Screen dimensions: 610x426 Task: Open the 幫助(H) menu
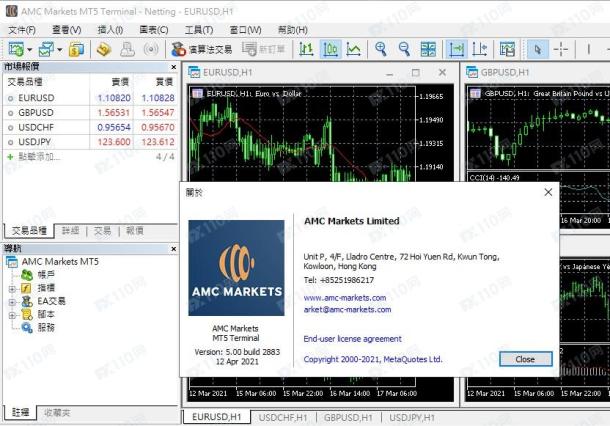pos(293,30)
